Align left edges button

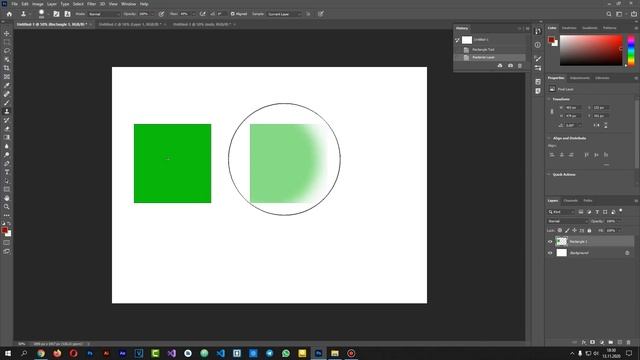click(x=552, y=155)
